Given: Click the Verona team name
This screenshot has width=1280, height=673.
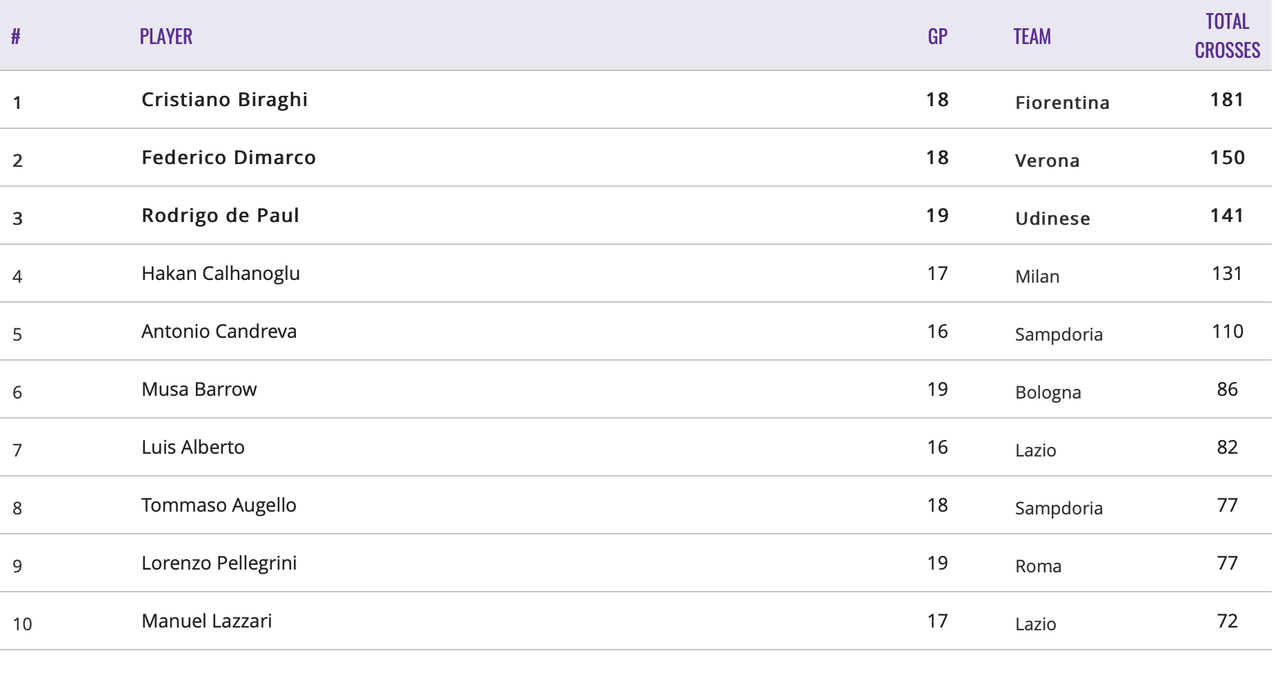Looking at the screenshot, I should 1047,160.
